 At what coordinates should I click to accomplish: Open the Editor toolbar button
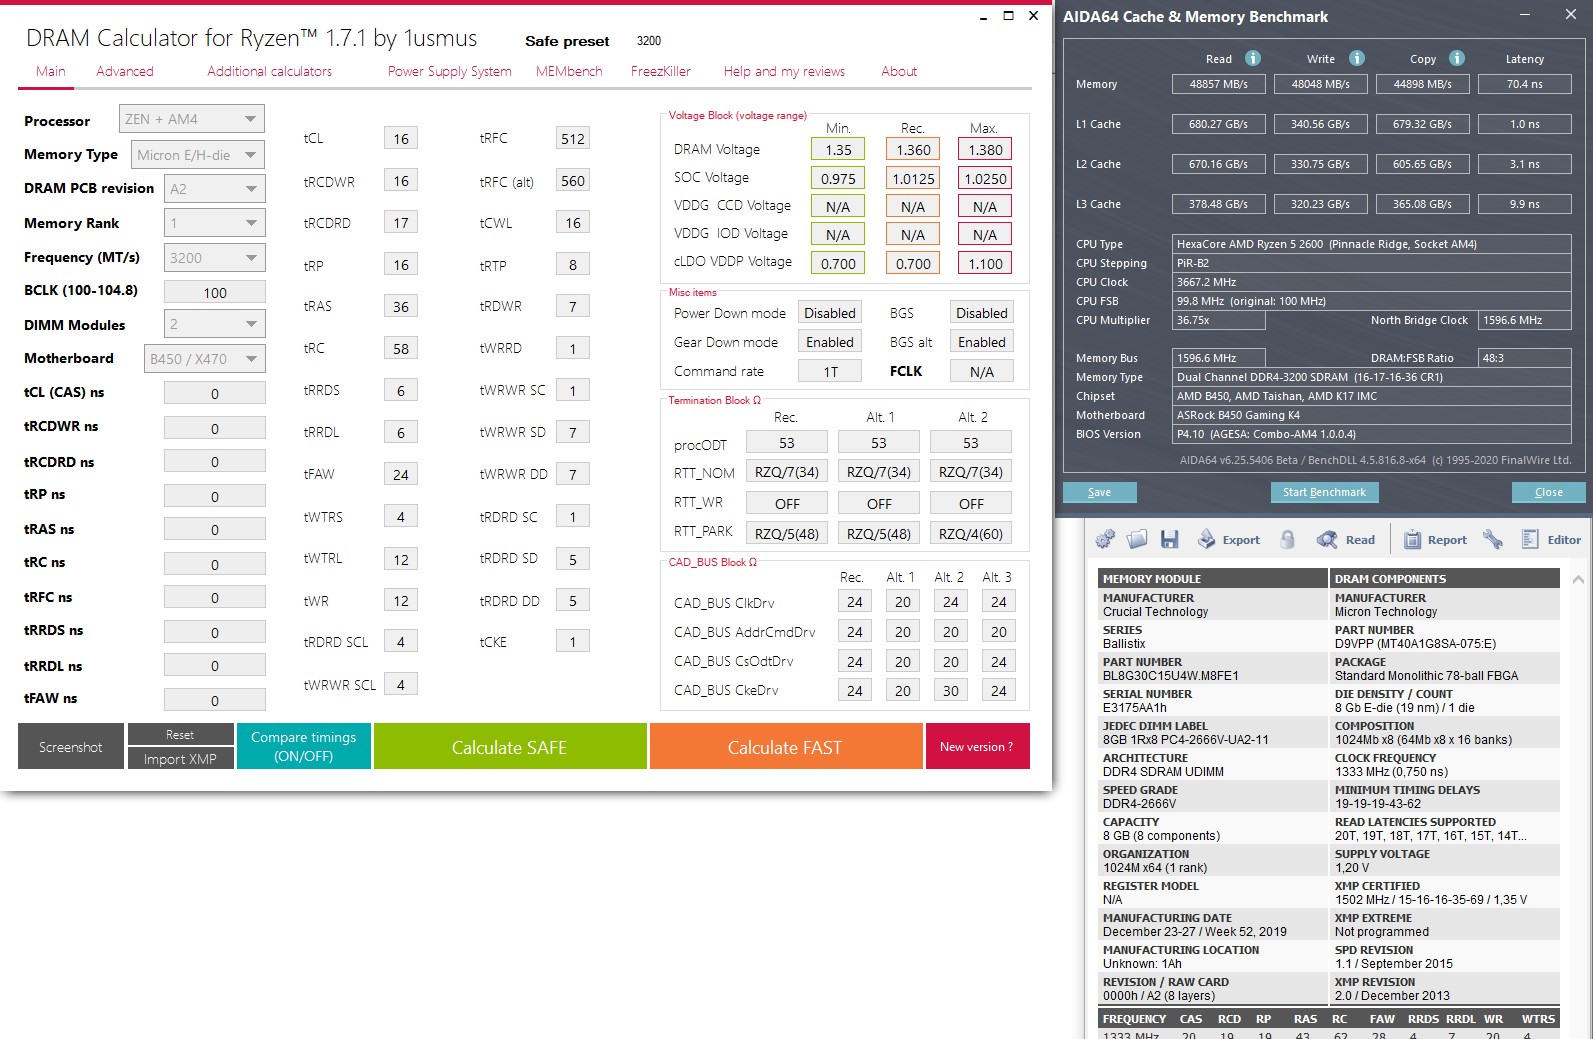pyautogui.click(x=1551, y=540)
